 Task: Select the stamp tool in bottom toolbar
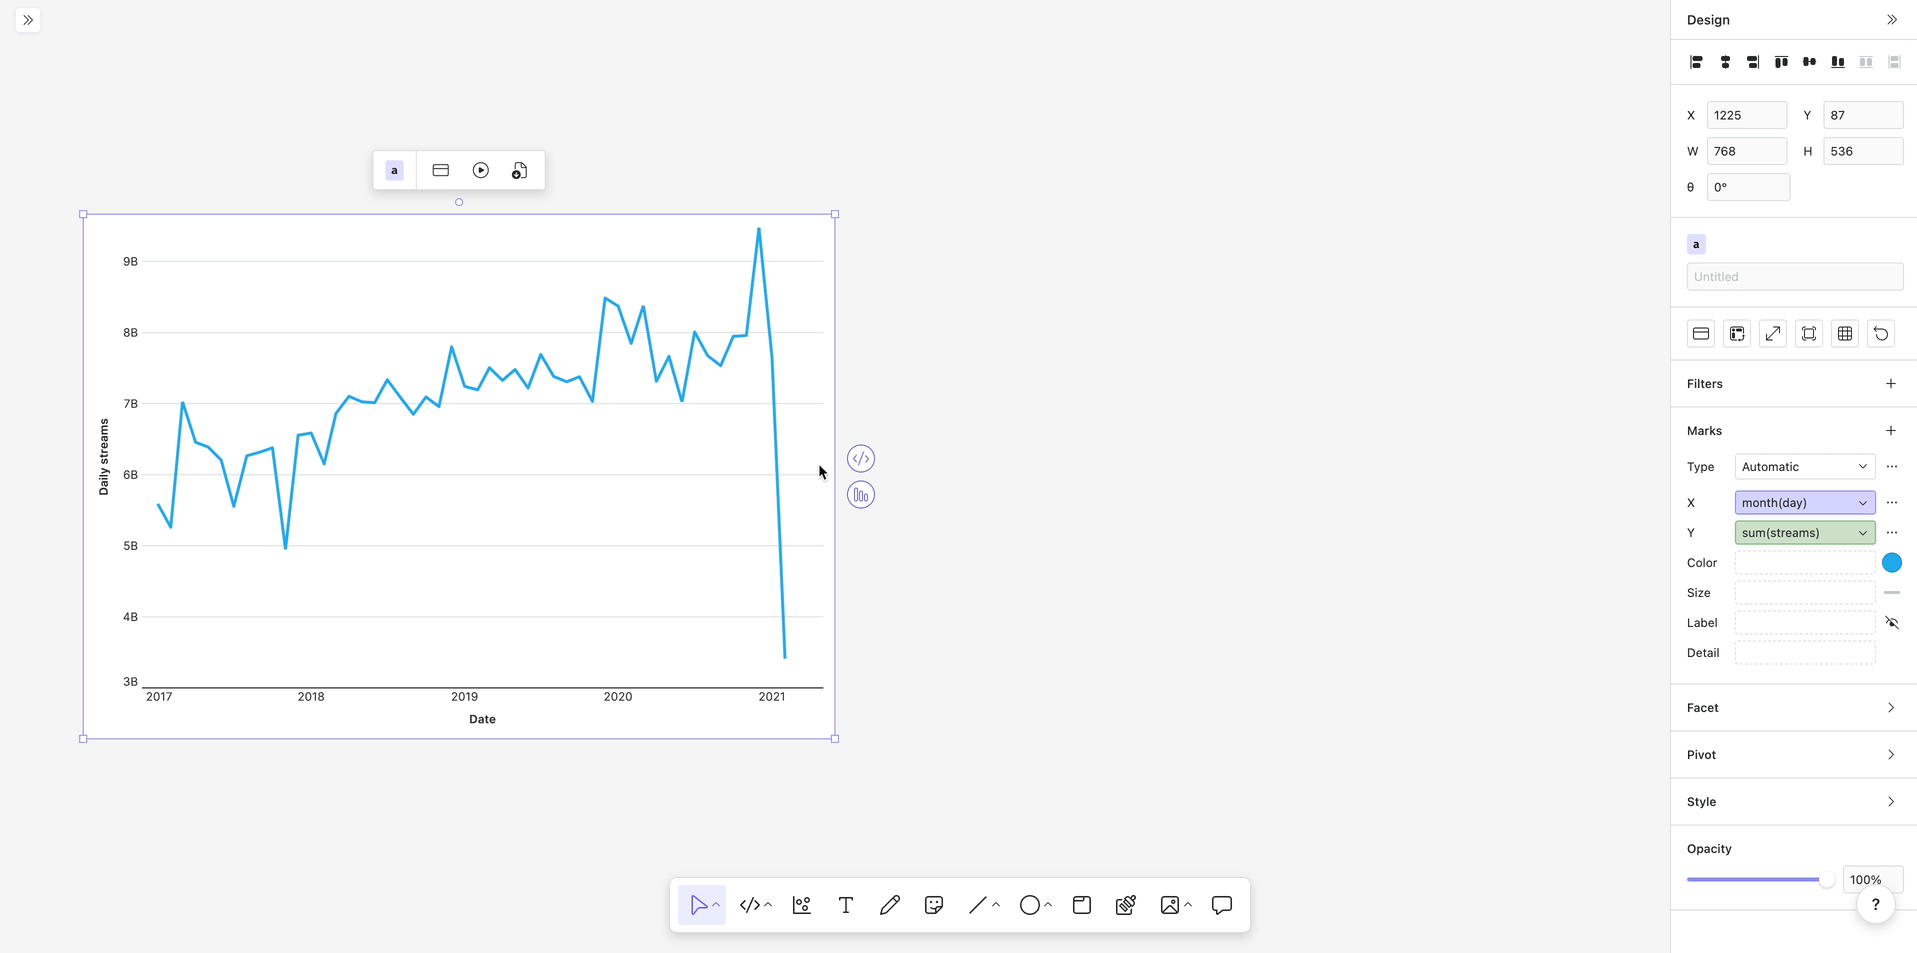(x=1126, y=906)
